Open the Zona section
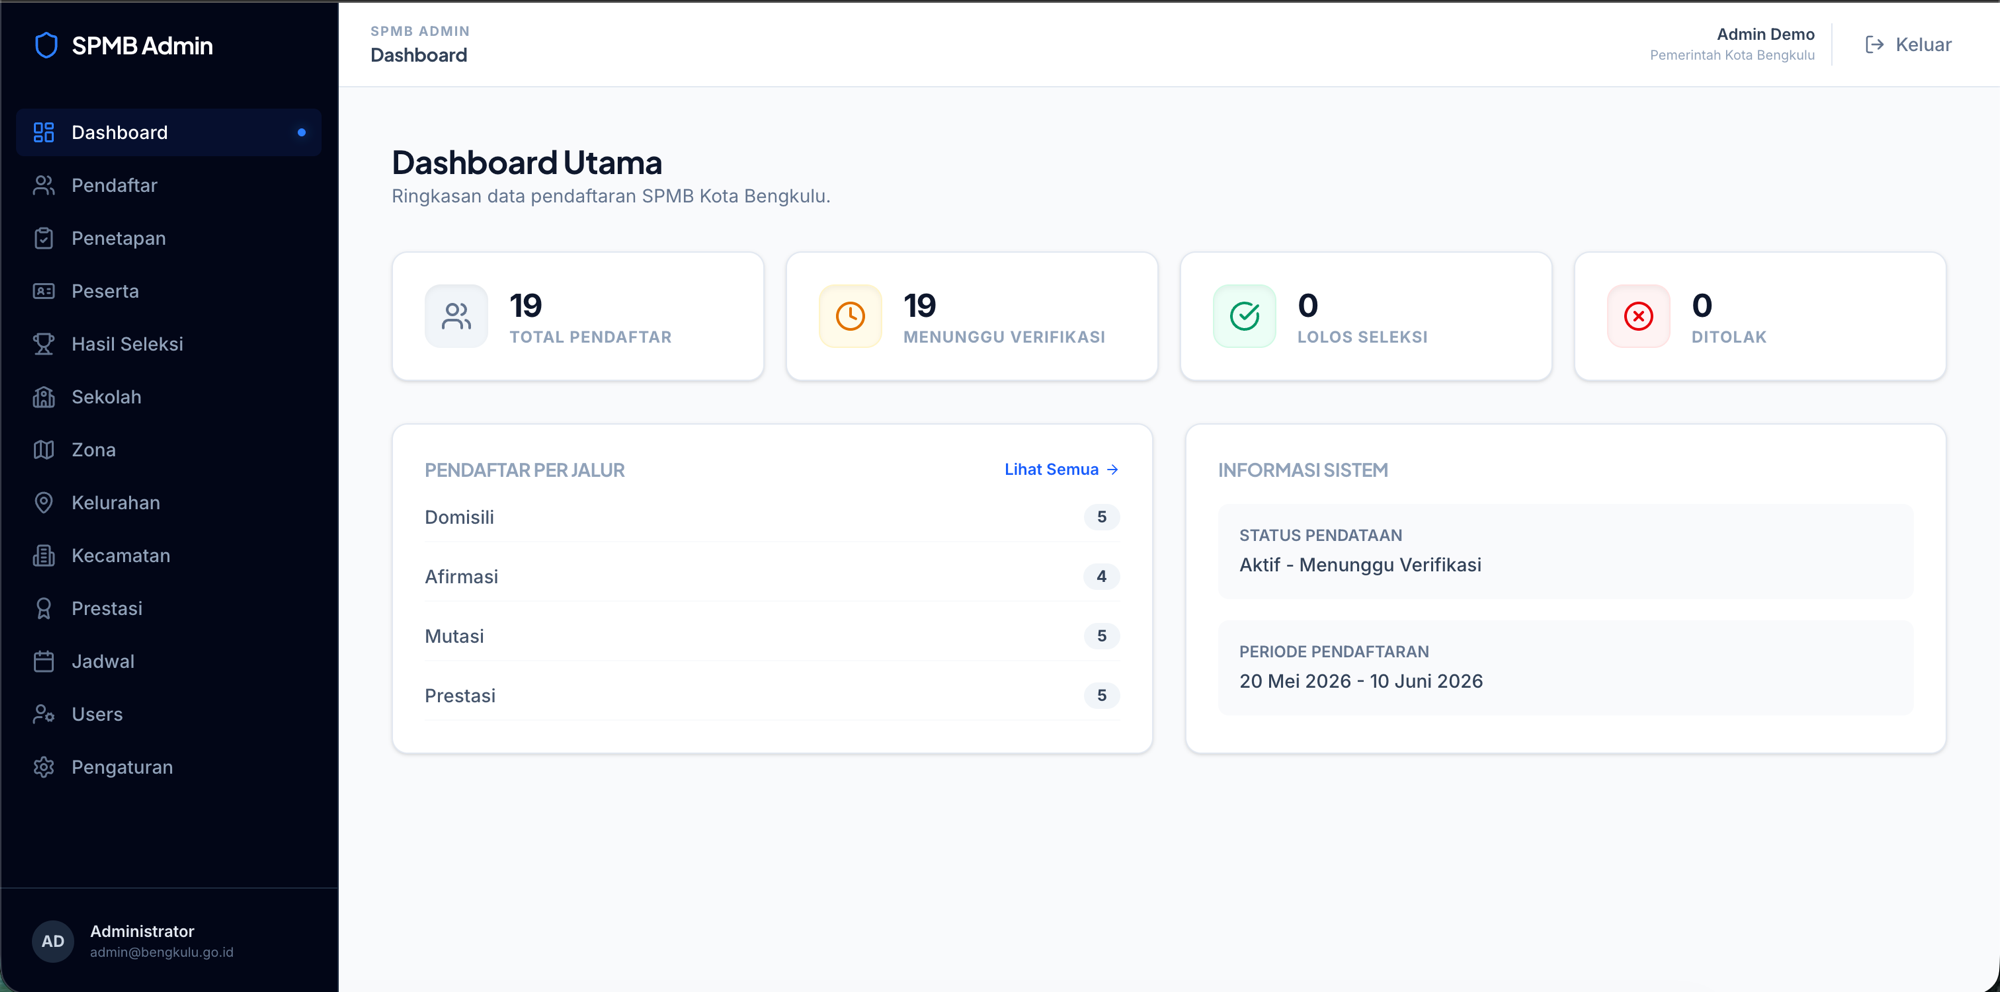 coord(169,450)
